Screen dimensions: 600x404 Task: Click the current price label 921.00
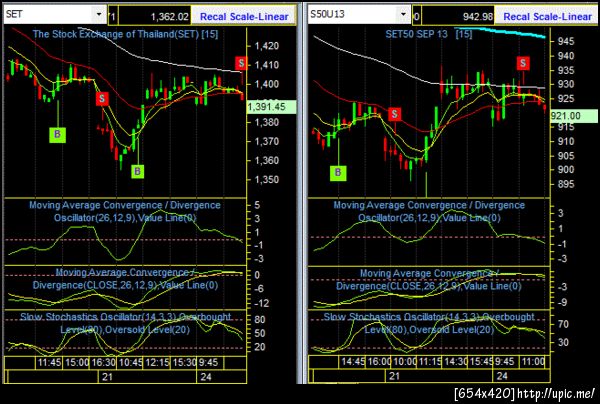click(574, 116)
